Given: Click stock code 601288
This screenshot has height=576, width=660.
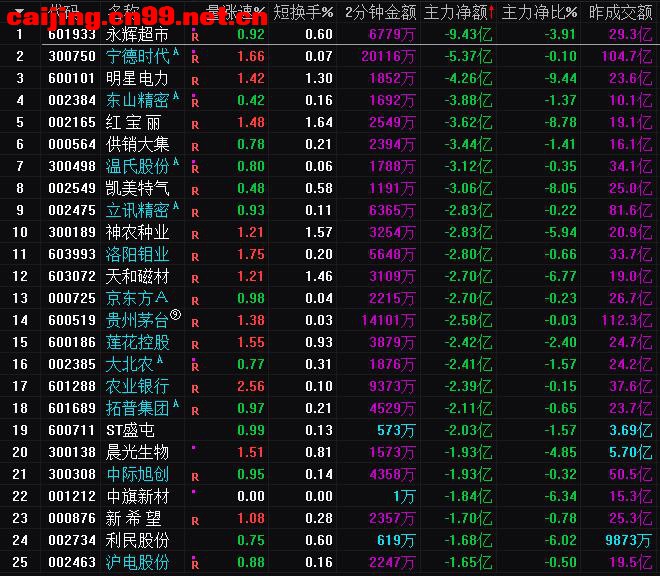Looking at the screenshot, I should point(72,386).
